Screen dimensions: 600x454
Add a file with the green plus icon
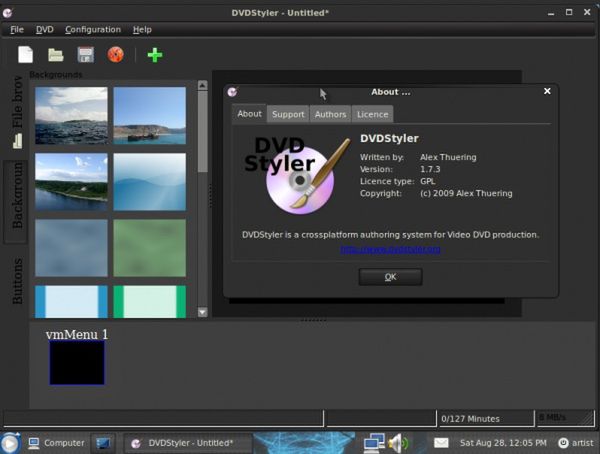[x=155, y=55]
